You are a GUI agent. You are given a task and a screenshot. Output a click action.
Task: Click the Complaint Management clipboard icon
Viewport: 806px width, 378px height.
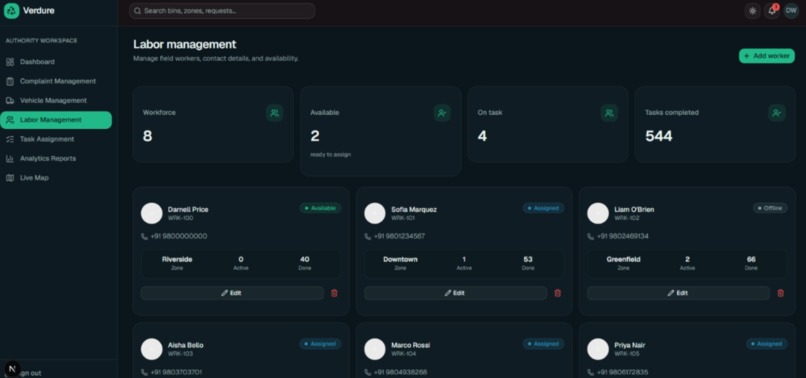pyautogui.click(x=10, y=81)
